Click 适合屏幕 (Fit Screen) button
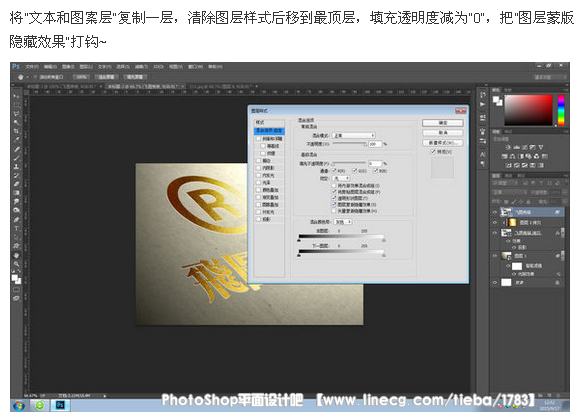Image resolution: width=585 pixels, height=417 pixels. (106, 77)
